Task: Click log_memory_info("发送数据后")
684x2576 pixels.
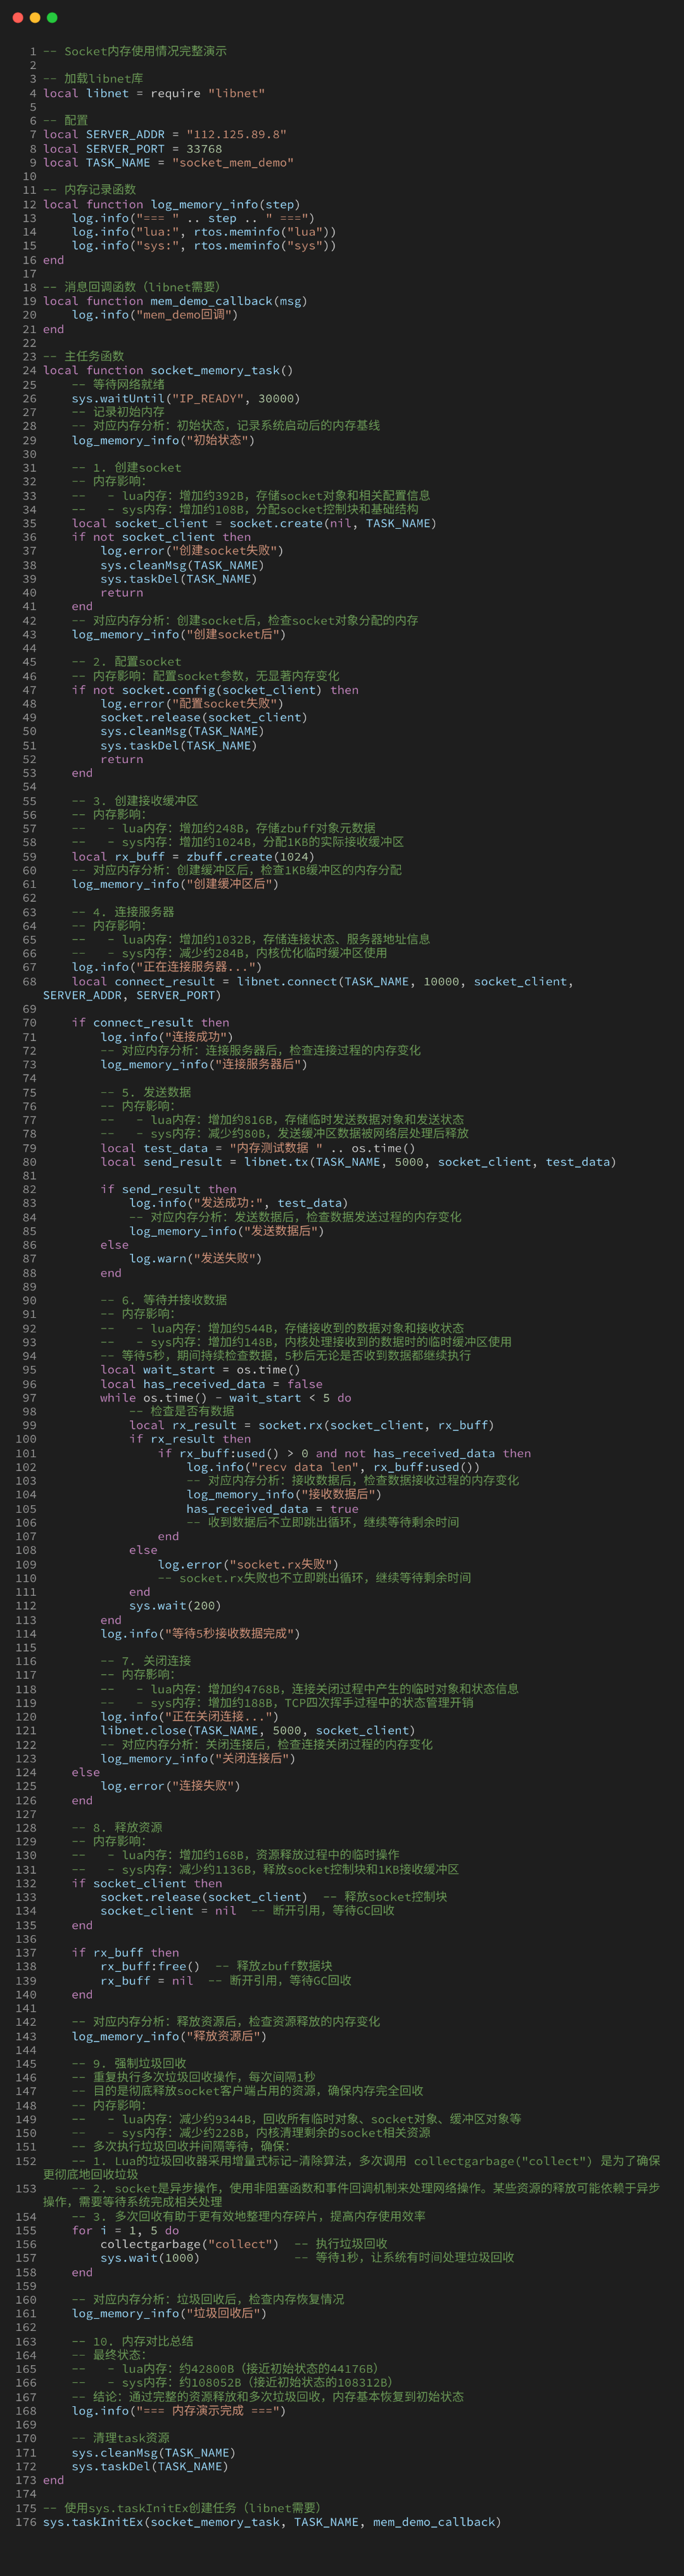Action: (x=226, y=1231)
